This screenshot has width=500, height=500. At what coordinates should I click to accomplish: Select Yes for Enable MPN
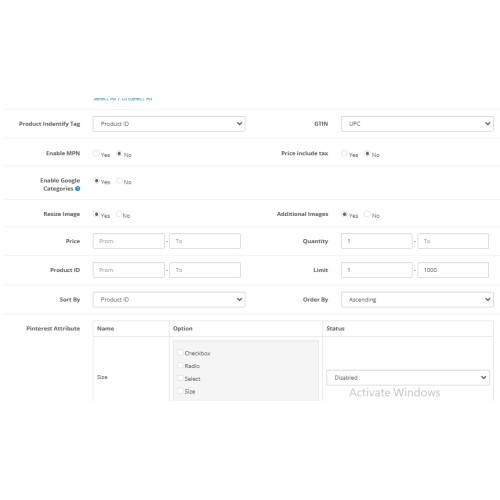tap(96, 154)
